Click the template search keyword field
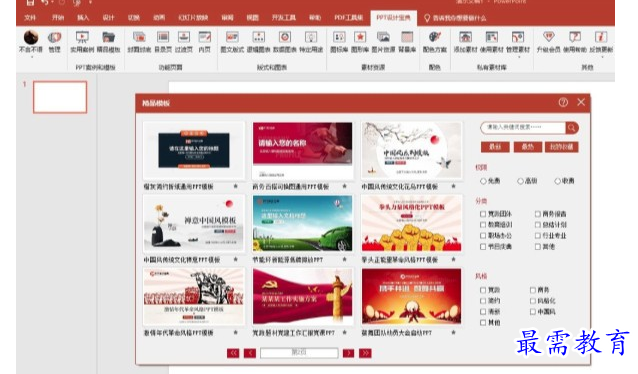This screenshot has width=638, height=374. click(523, 128)
